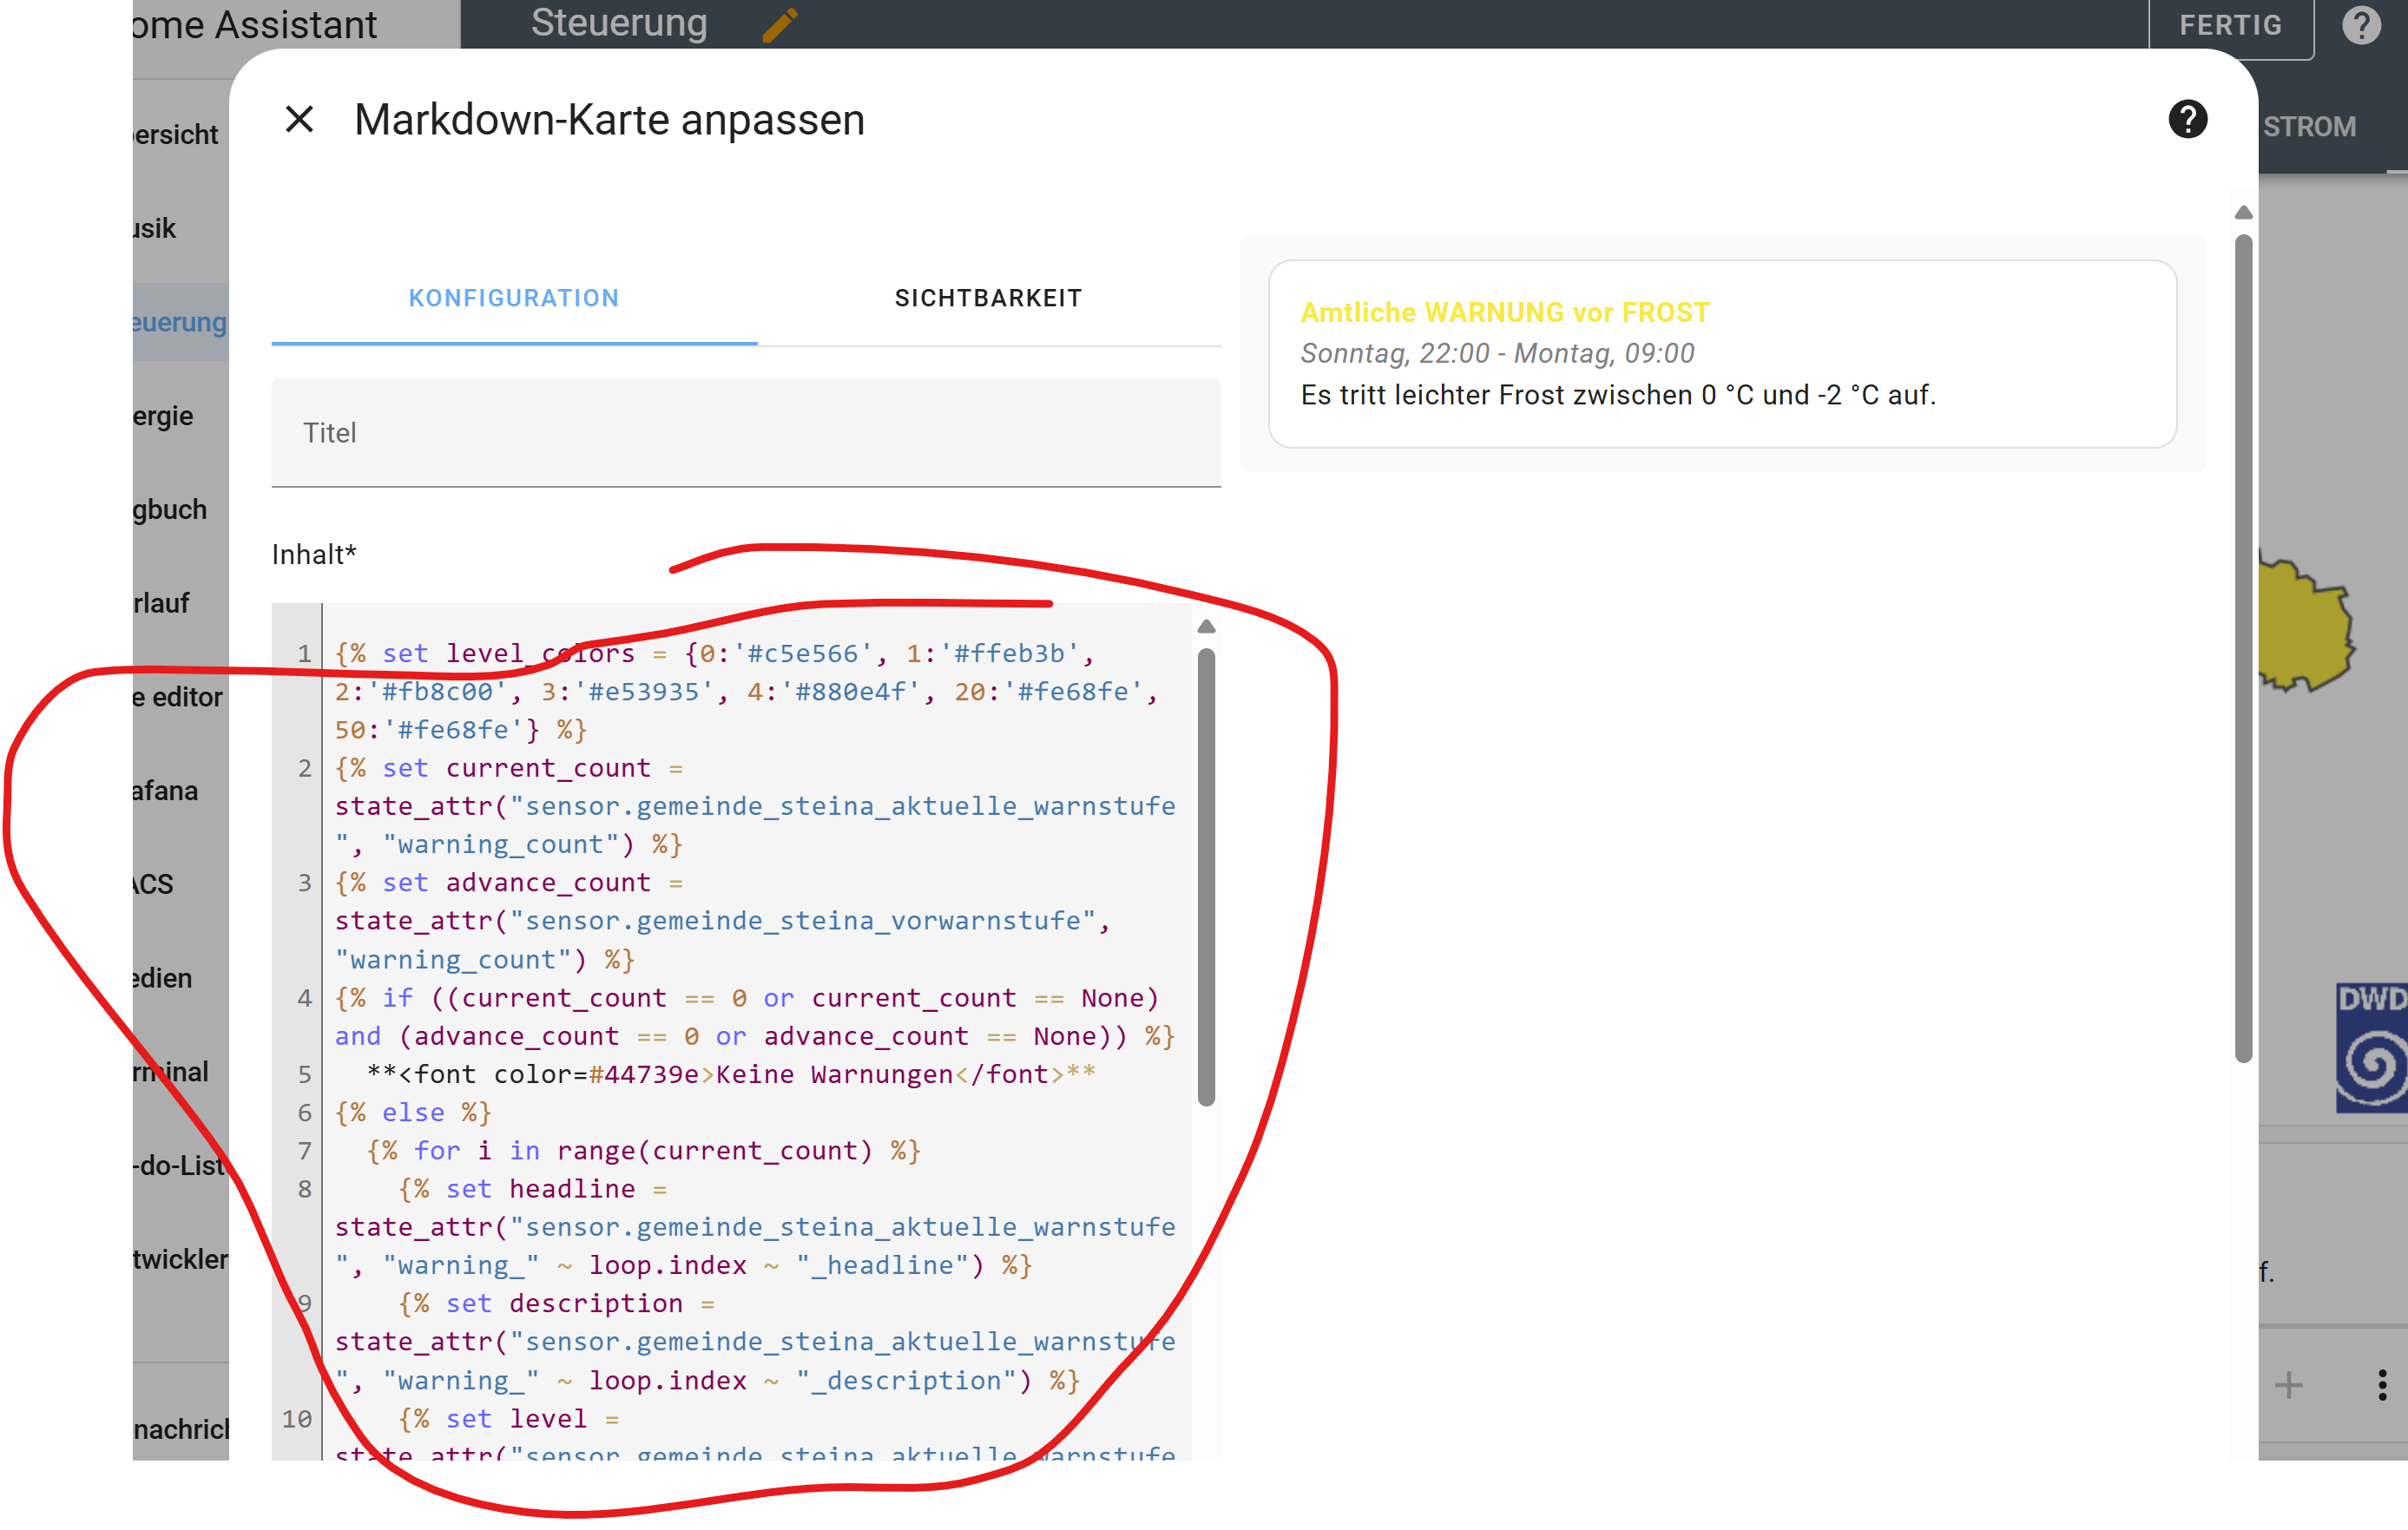
Task: Switch to the KONFIGURATION tab
Action: pyautogui.click(x=514, y=298)
